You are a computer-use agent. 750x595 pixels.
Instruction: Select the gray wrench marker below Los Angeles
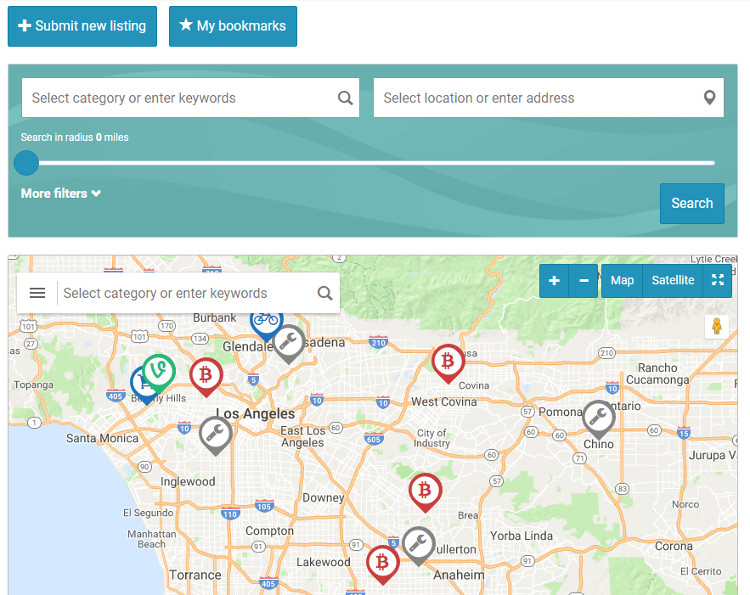216,435
